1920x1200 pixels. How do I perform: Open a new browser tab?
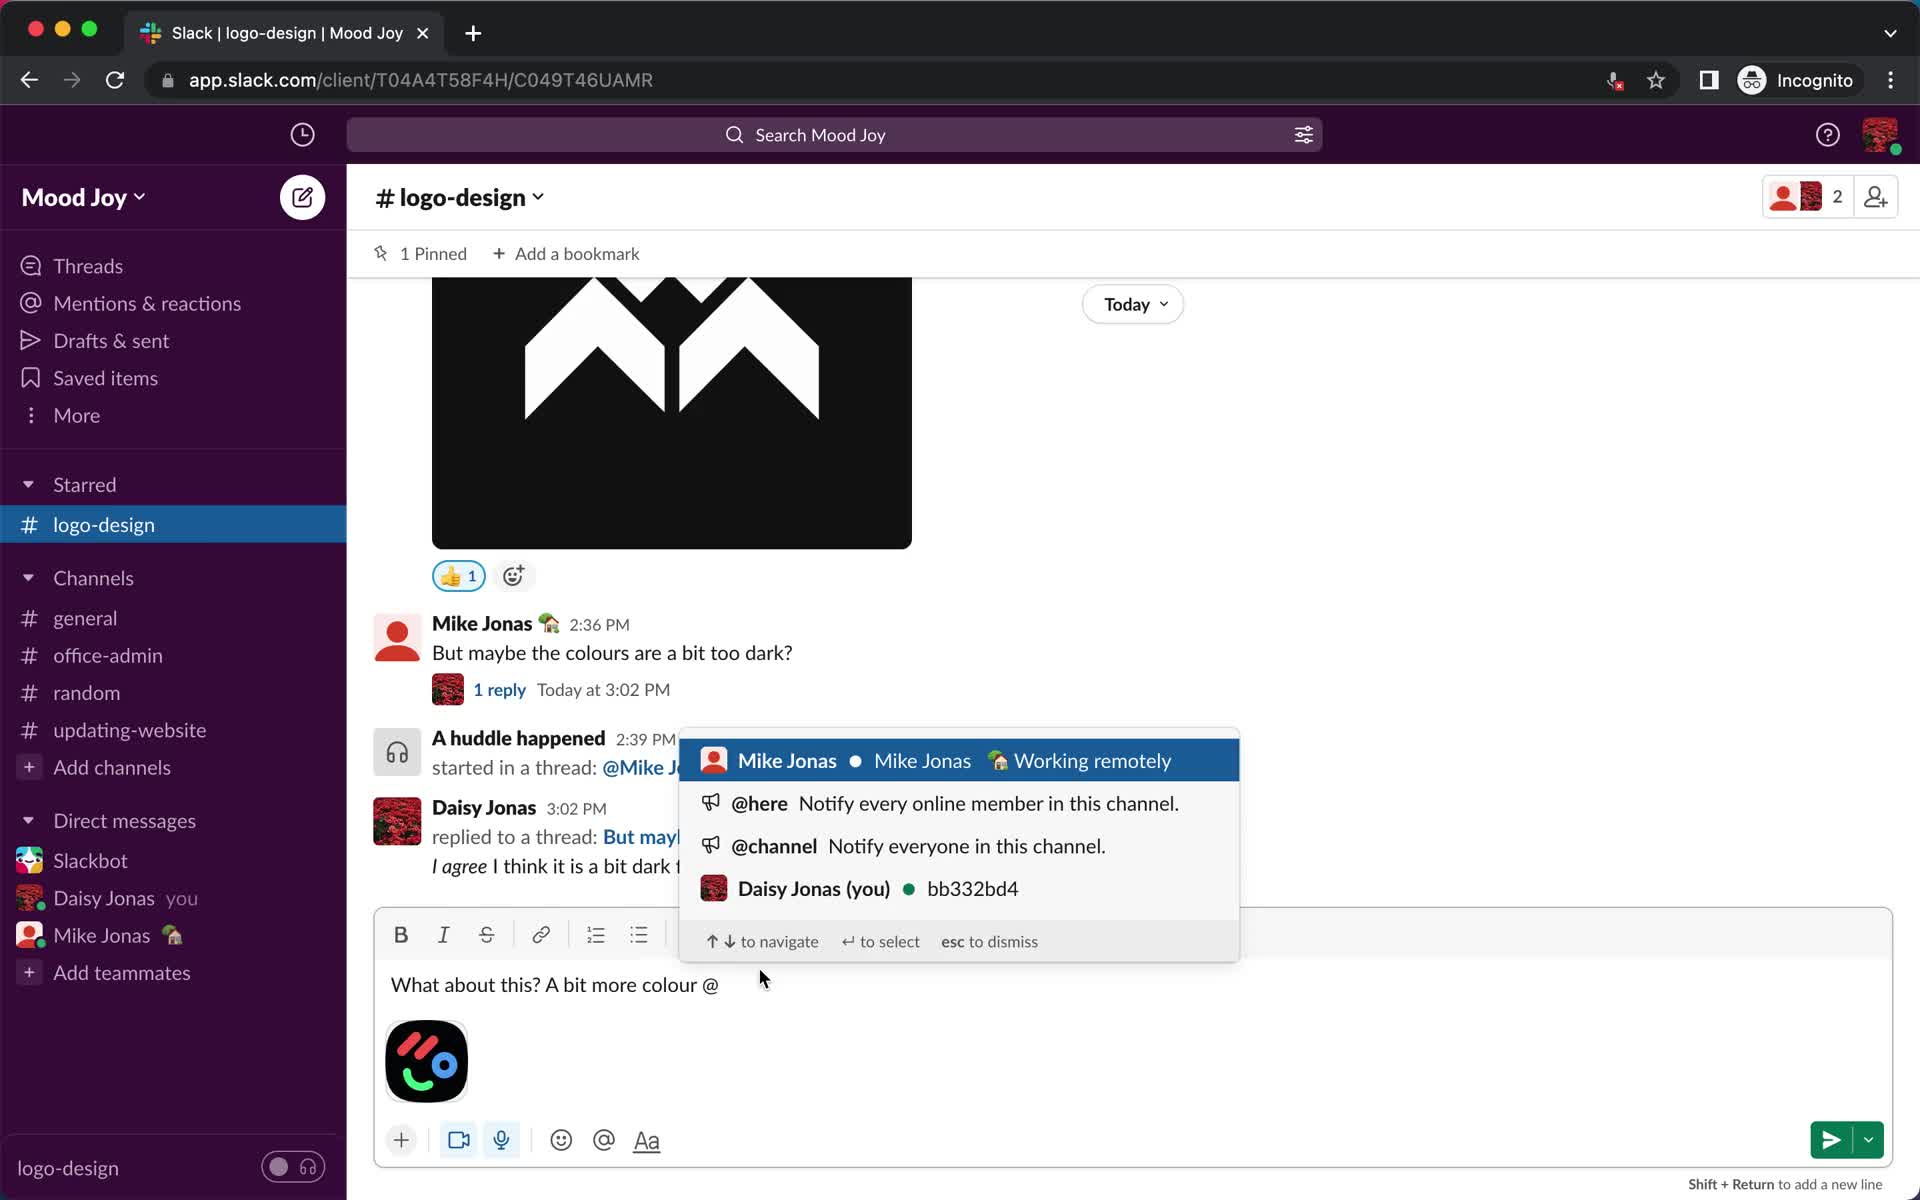click(473, 33)
